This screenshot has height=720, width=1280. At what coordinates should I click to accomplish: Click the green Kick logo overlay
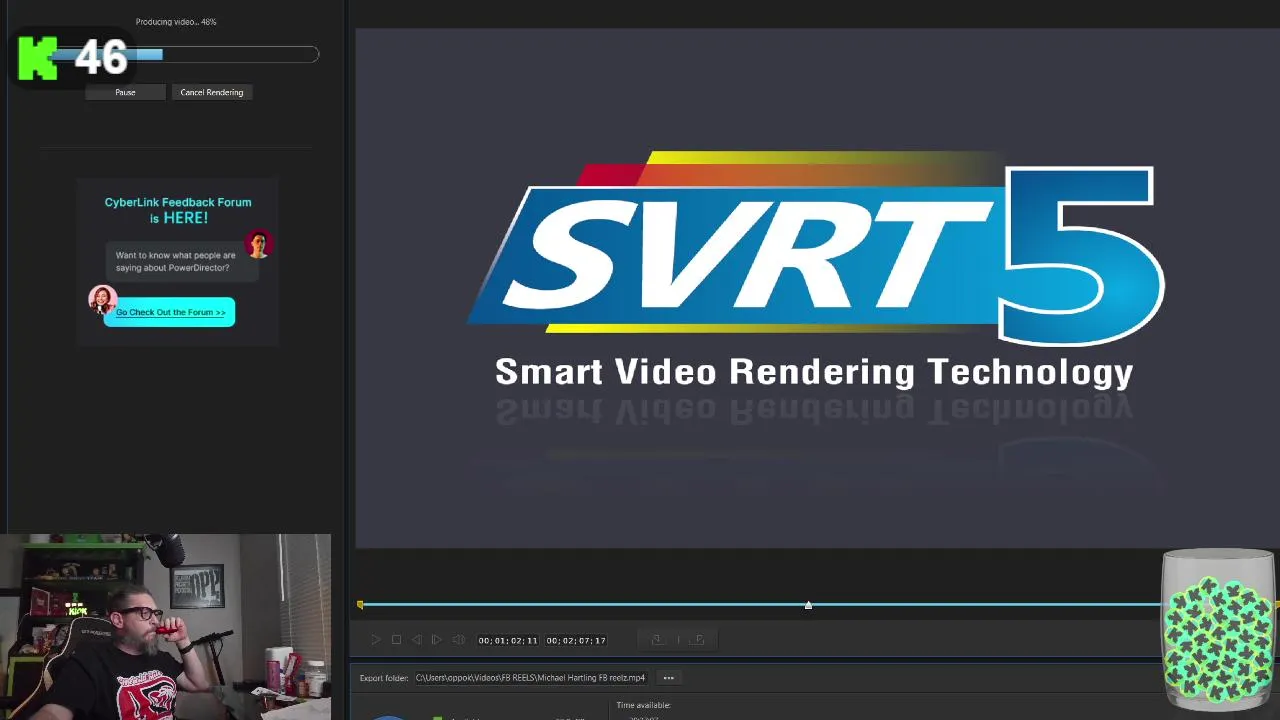pyautogui.click(x=38, y=59)
